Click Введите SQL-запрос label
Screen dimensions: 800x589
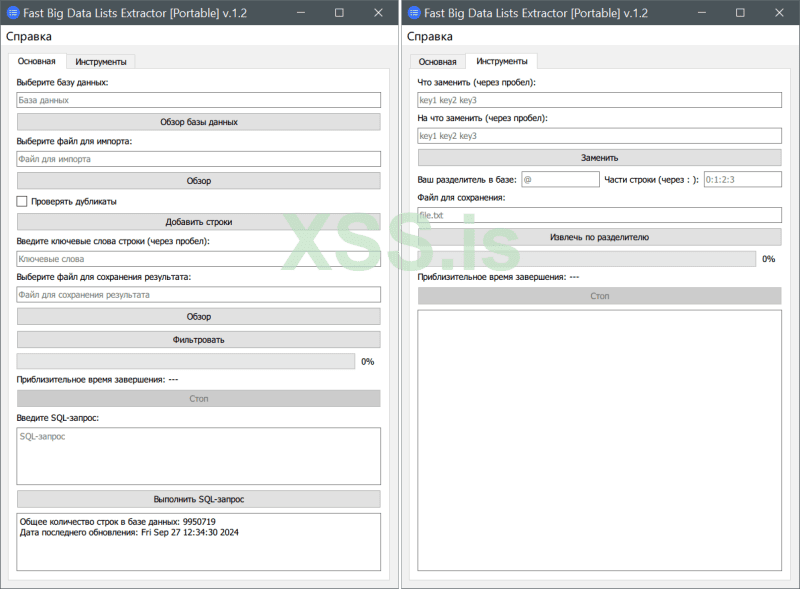(x=58, y=418)
